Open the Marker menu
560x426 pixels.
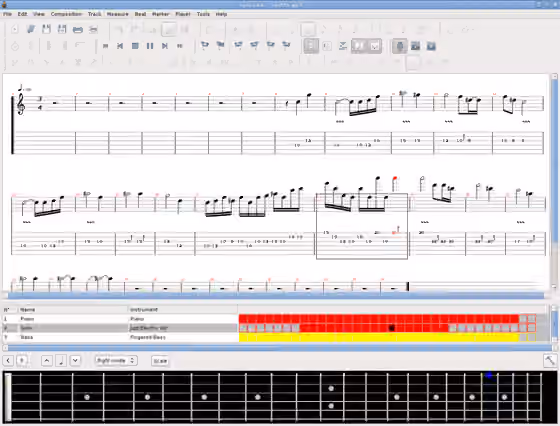click(161, 14)
